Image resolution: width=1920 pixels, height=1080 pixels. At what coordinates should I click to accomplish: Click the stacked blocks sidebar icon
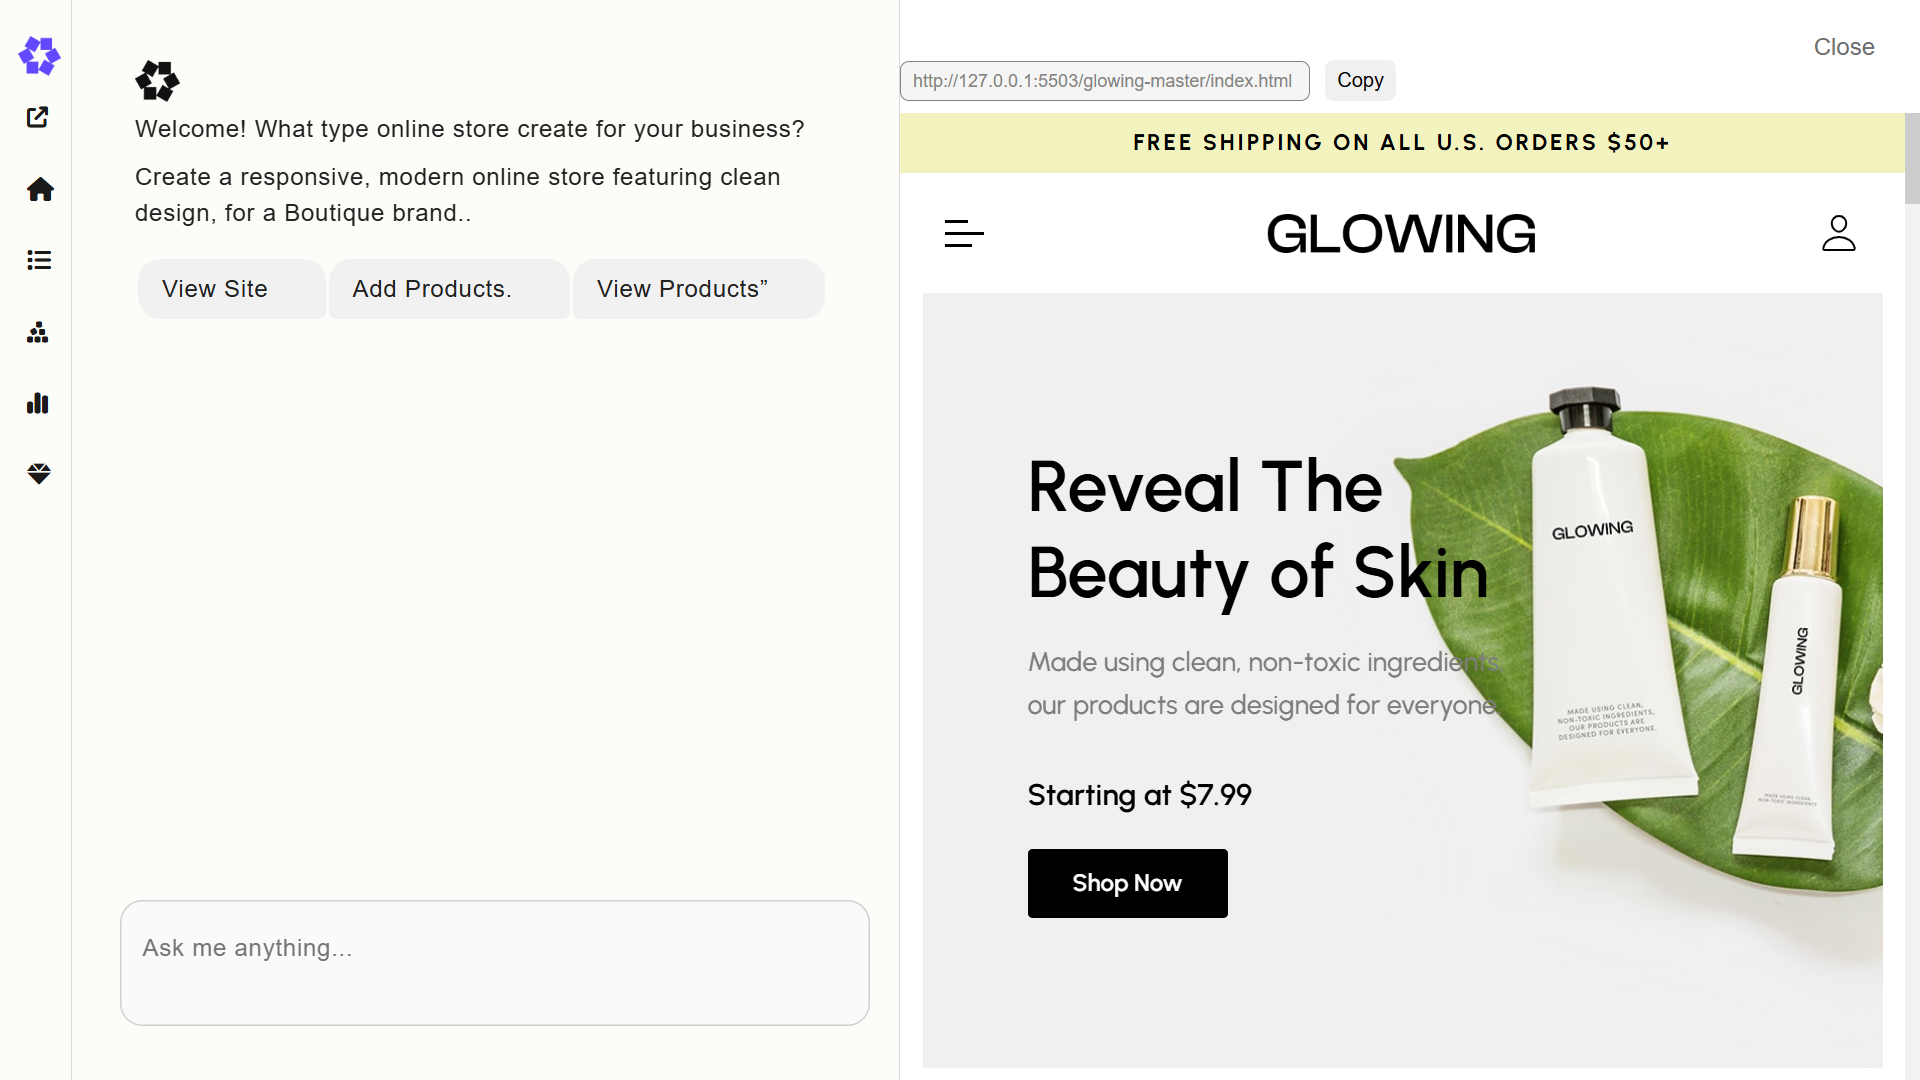point(38,332)
